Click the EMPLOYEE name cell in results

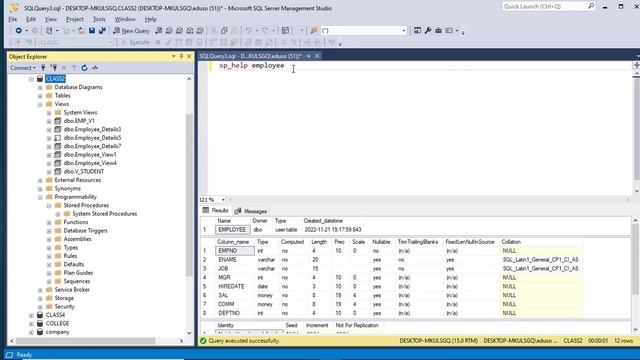232,230
